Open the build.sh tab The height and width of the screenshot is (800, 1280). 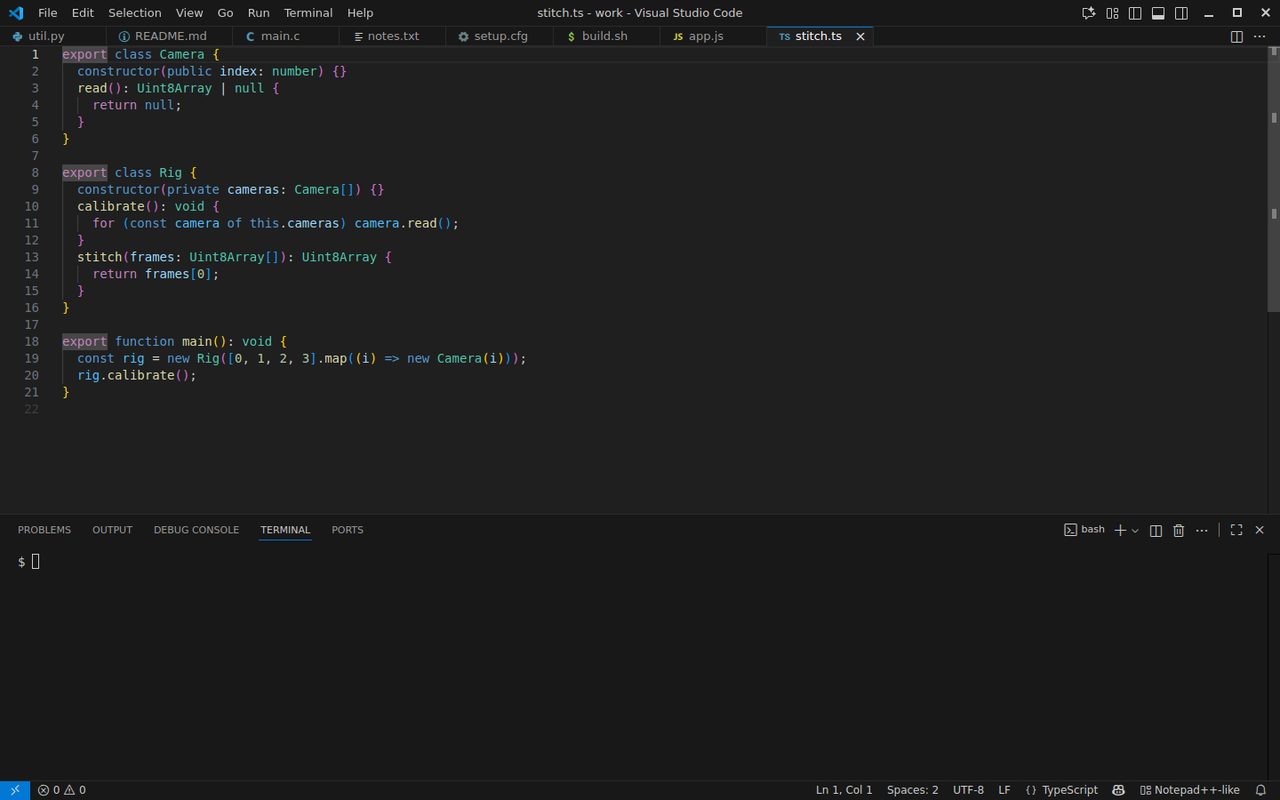[x=606, y=36]
